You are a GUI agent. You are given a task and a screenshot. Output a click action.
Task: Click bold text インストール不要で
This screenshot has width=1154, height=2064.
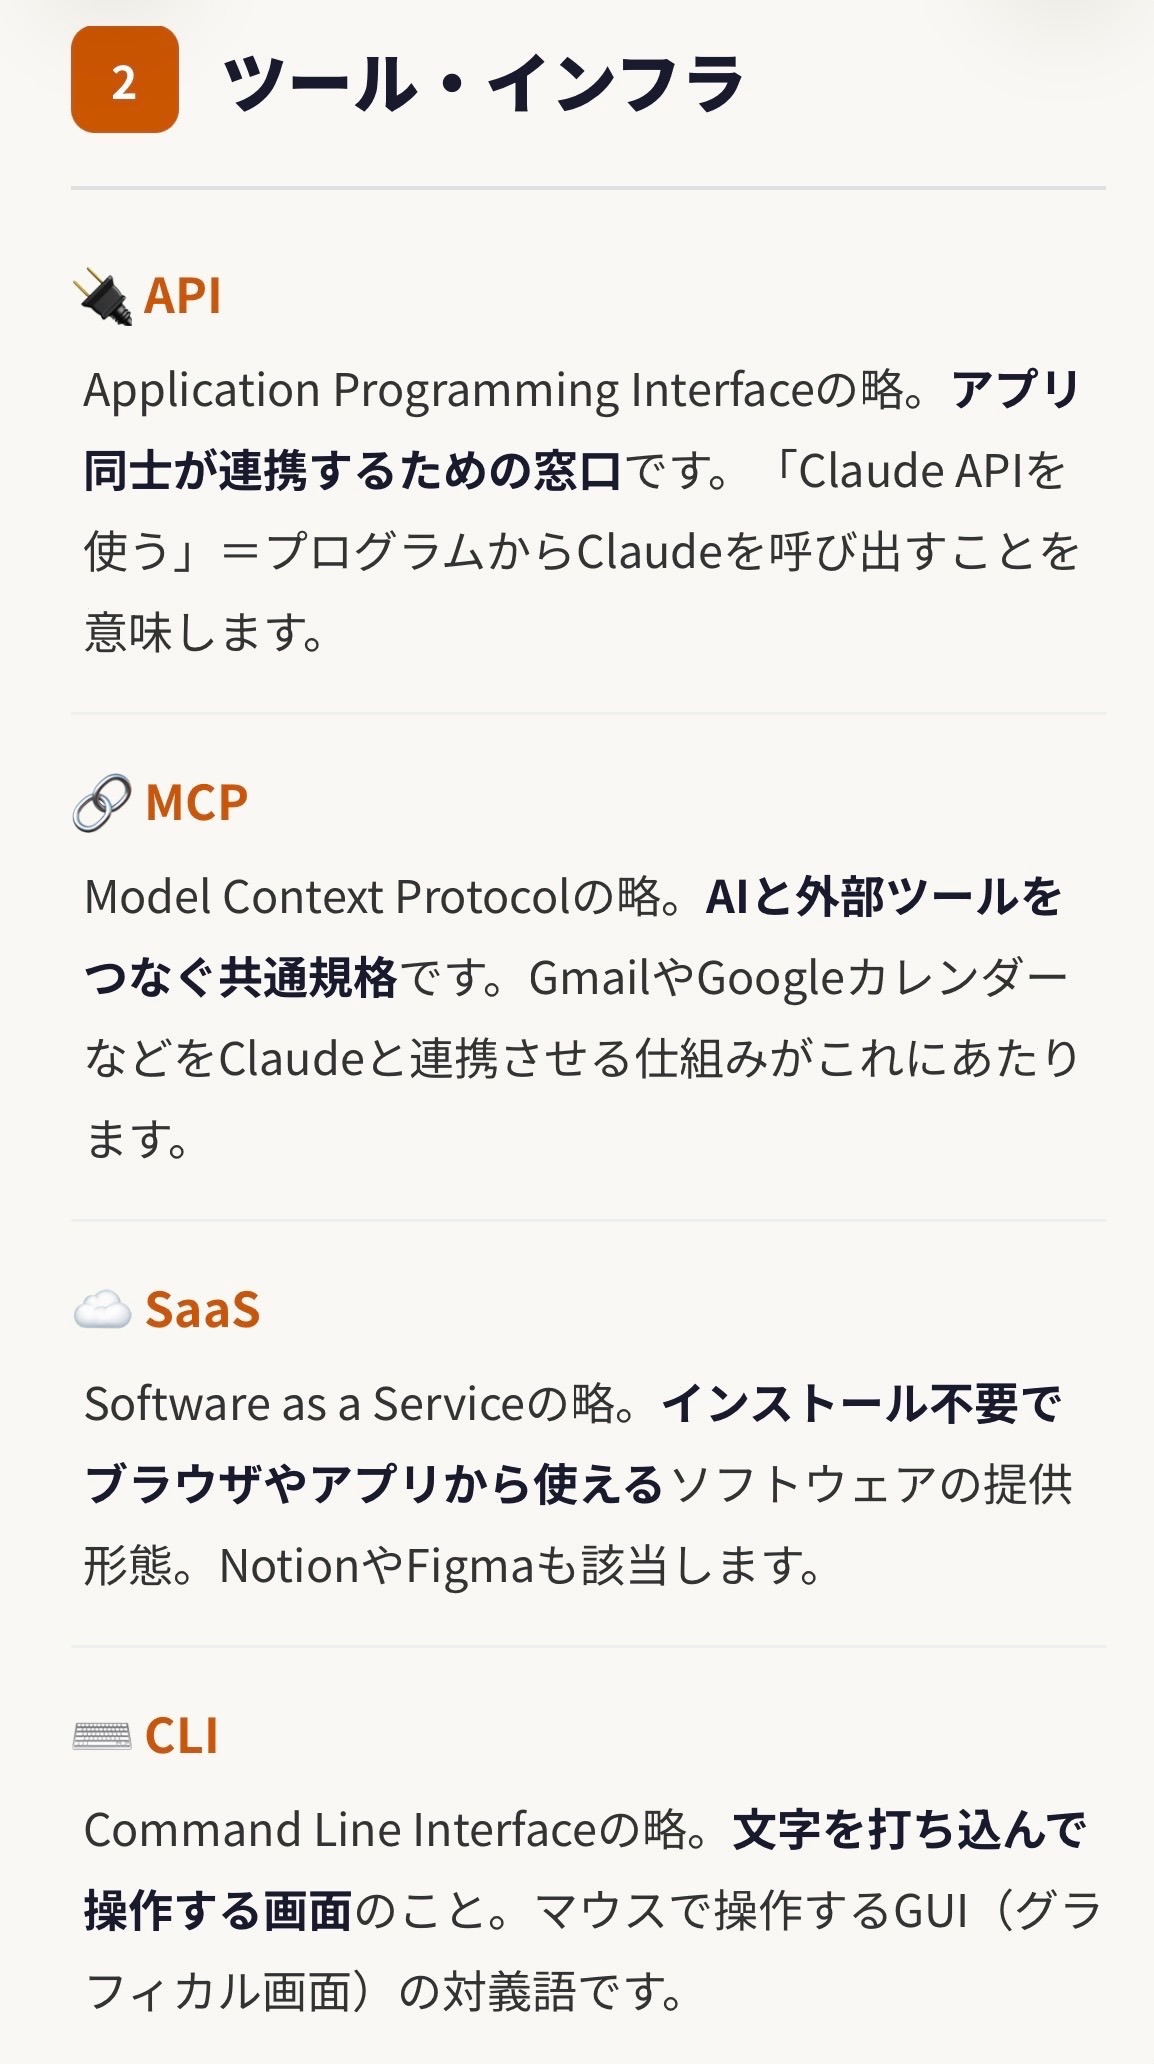(x=860, y=1404)
